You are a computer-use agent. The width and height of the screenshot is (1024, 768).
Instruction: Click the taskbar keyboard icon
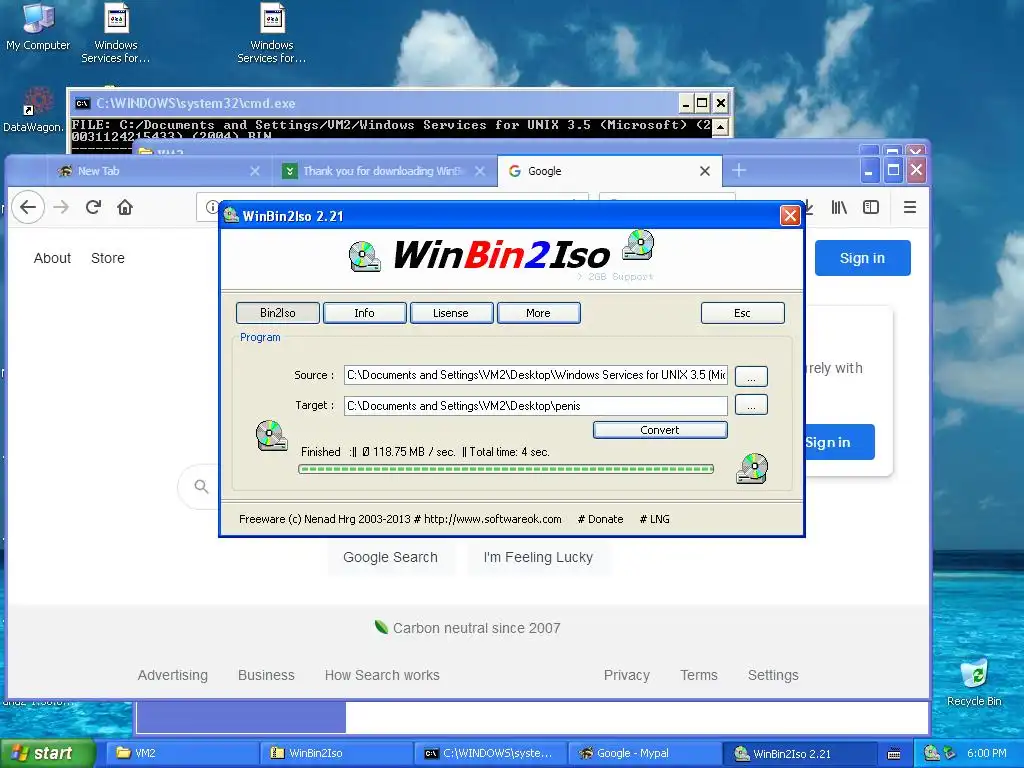click(894, 754)
